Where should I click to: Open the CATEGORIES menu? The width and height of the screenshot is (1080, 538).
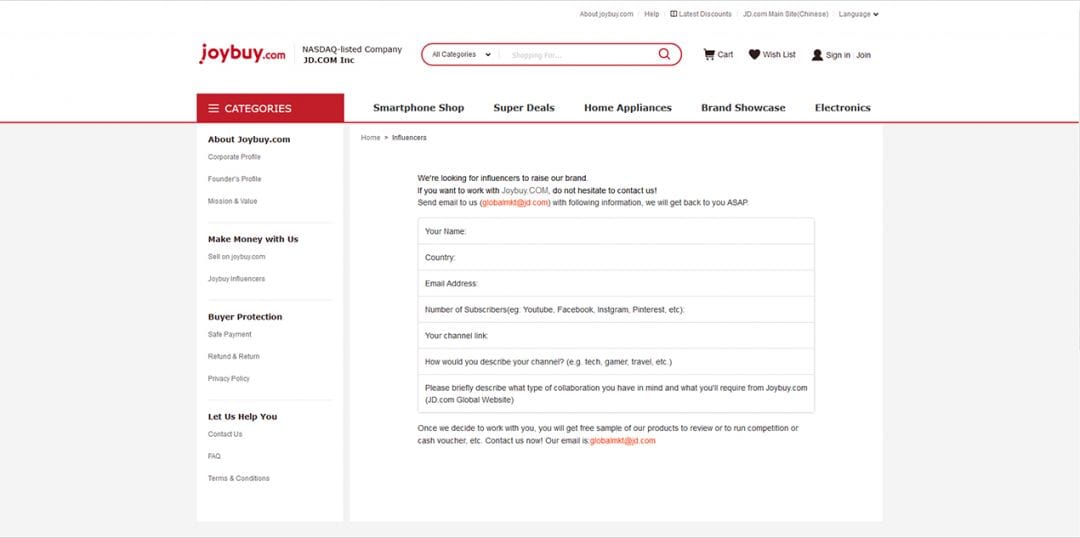click(270, 108)
